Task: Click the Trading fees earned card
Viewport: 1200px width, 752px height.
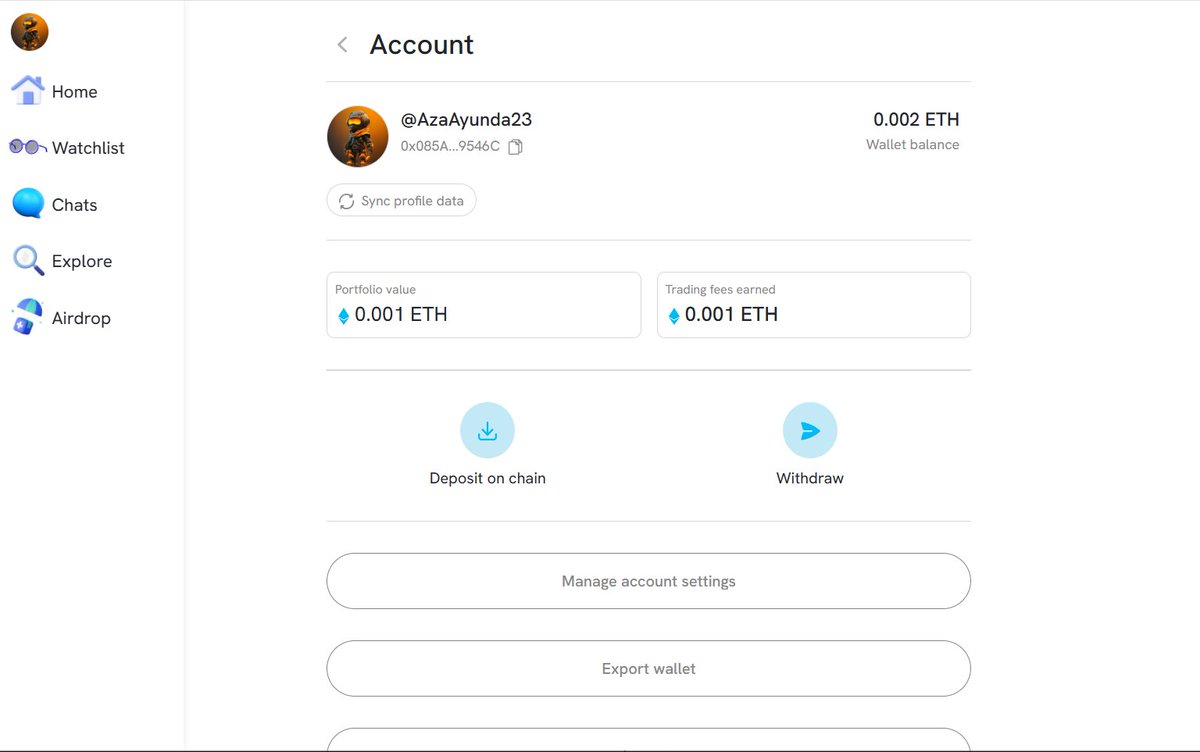Action: tap(814, 305)
